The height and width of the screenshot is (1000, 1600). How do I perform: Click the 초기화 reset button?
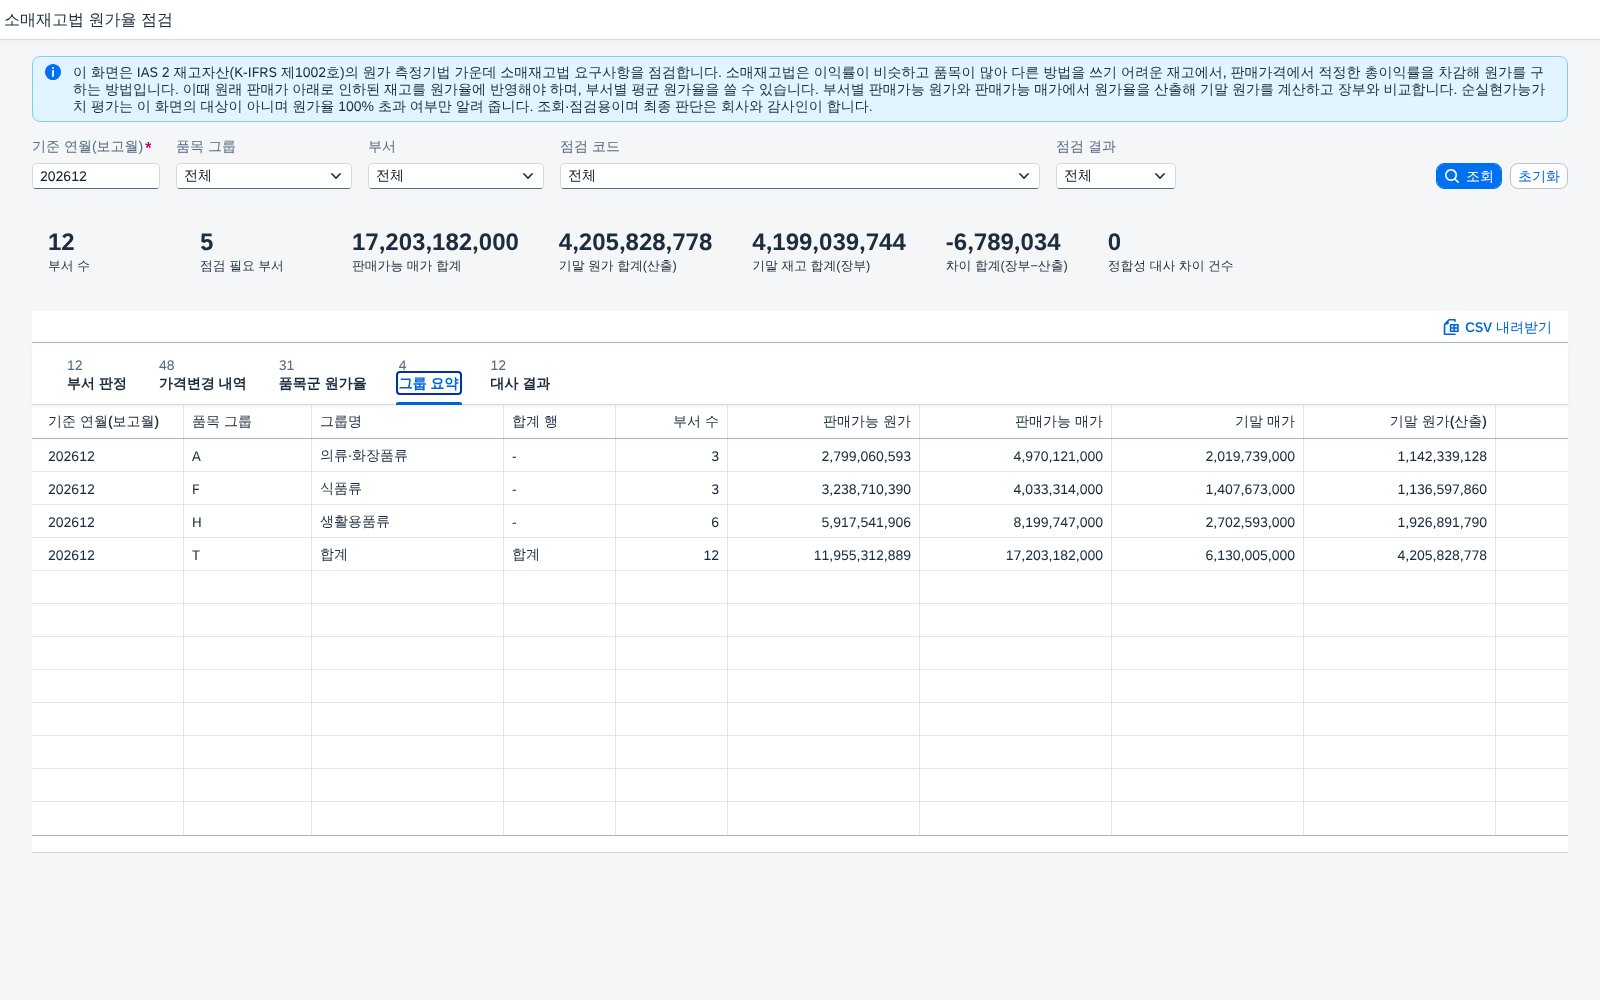[x=1538, y=176]
